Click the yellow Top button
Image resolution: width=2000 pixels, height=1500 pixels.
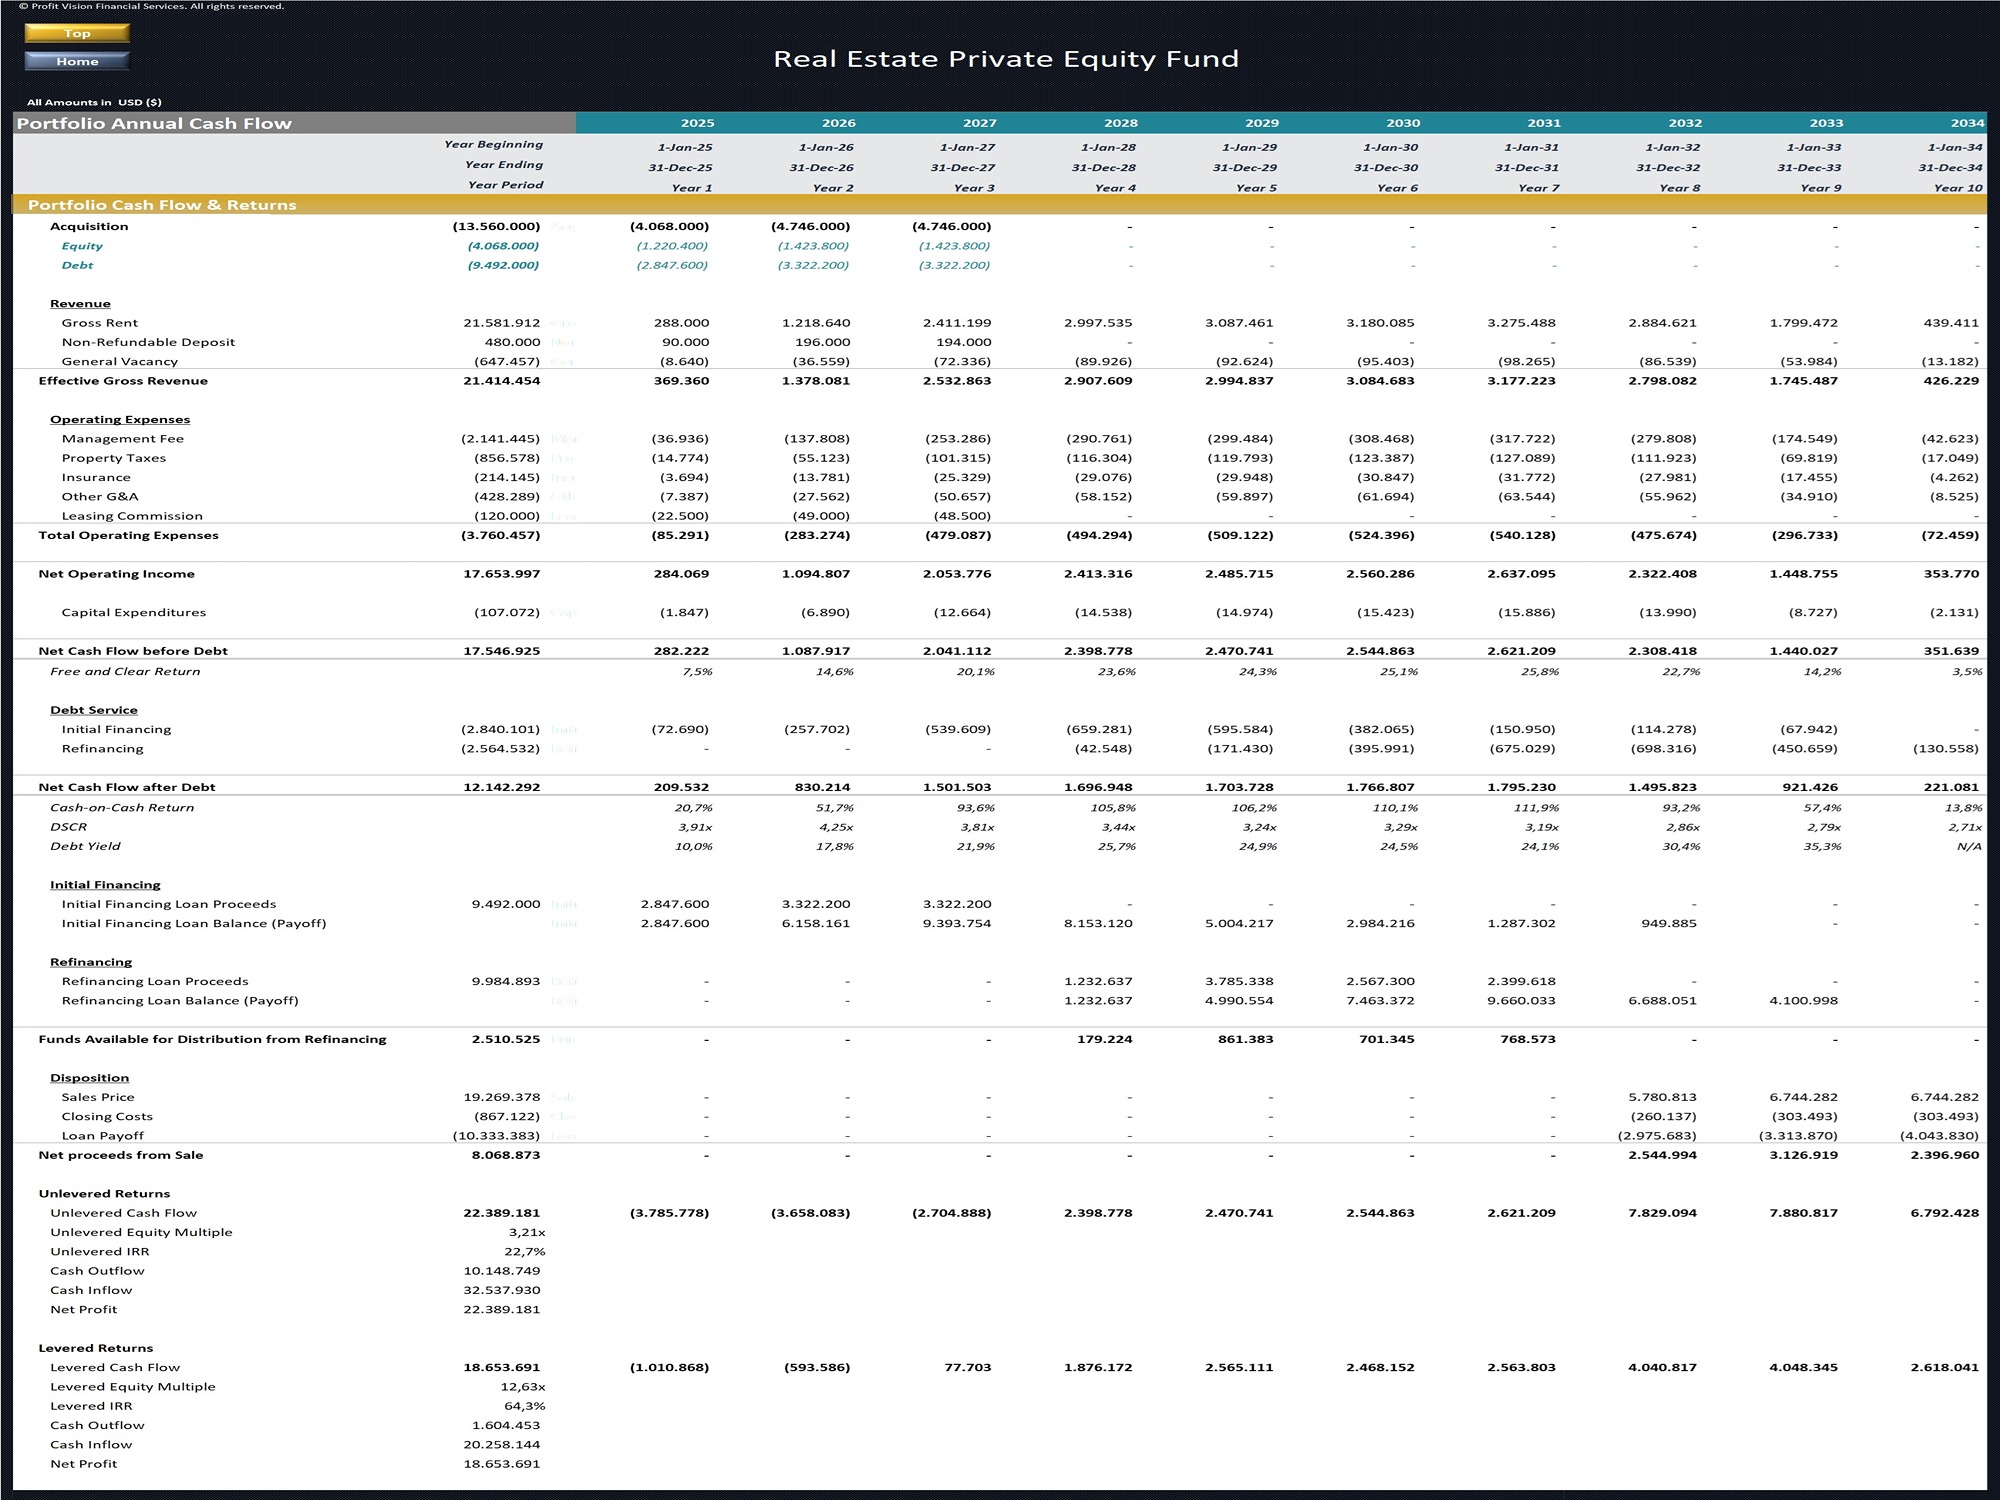[77, 33]
